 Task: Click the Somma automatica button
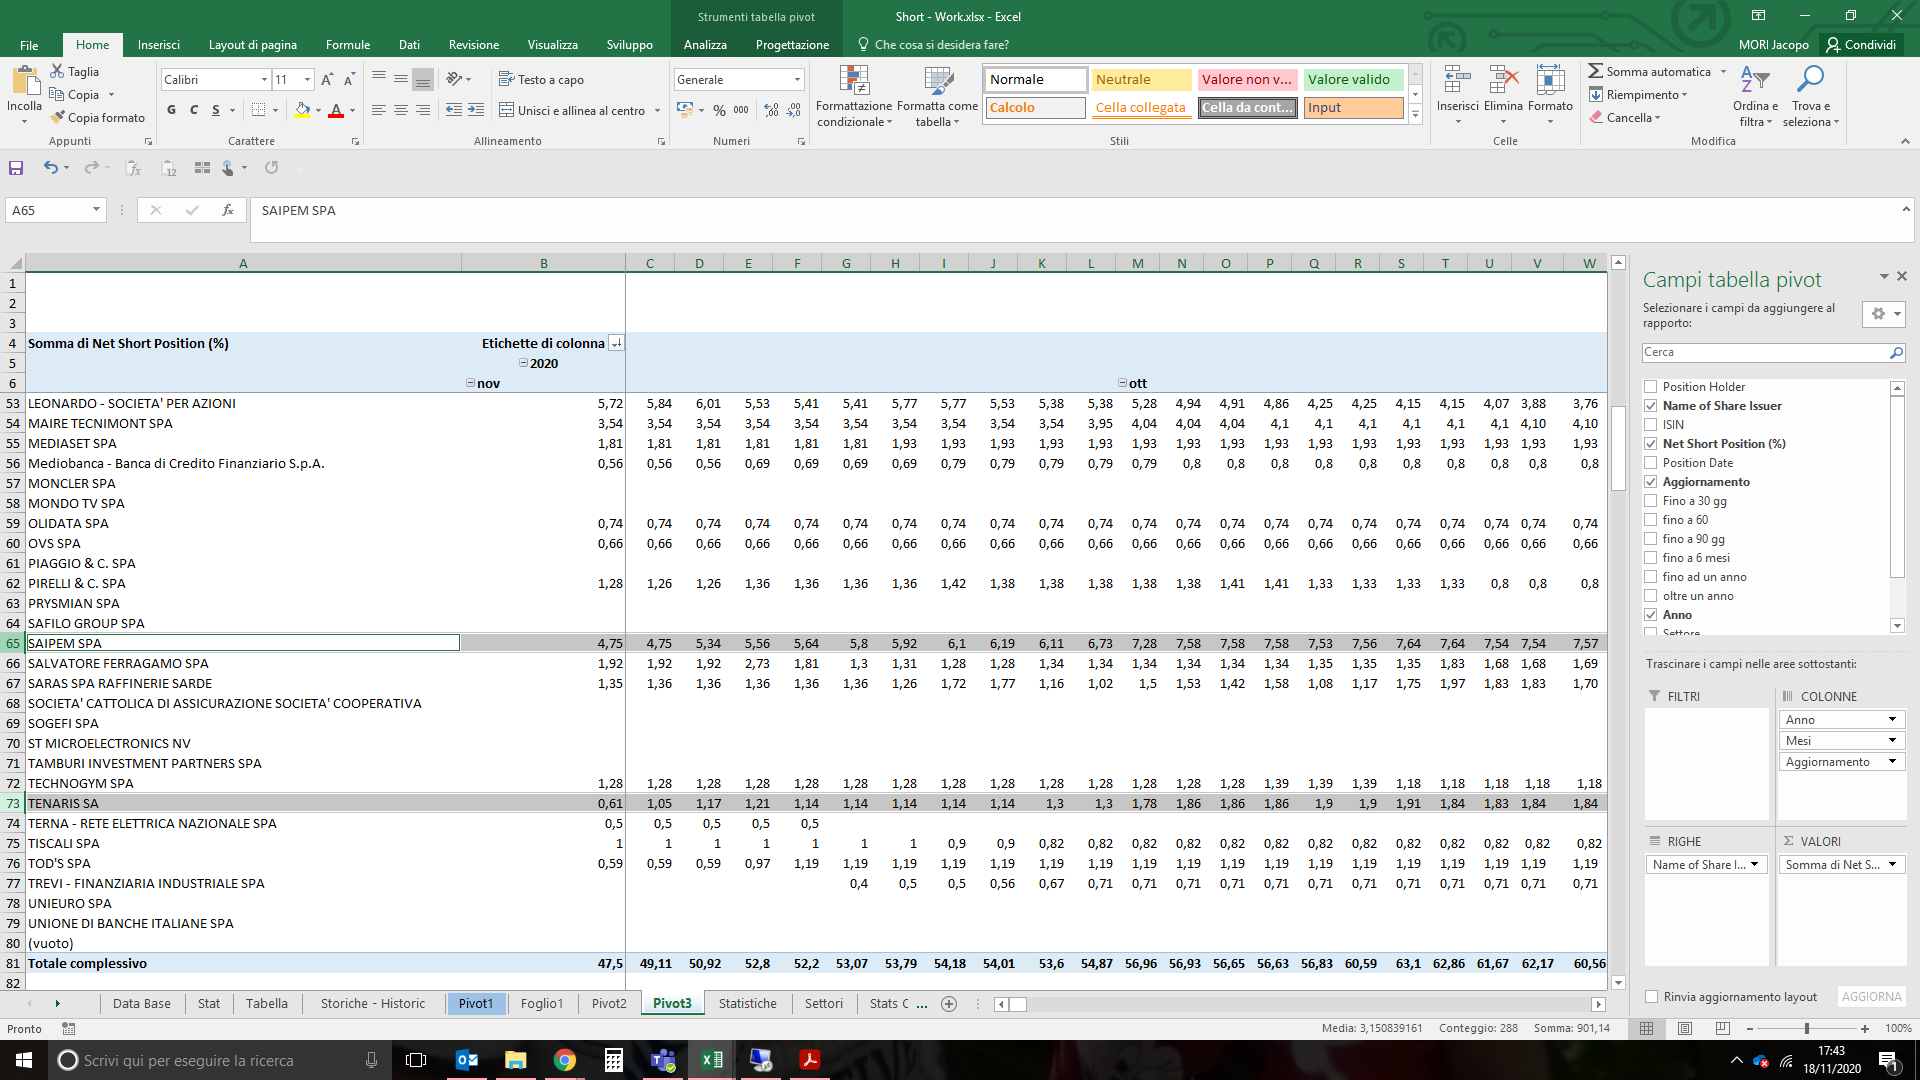[x=1650, y=72]
